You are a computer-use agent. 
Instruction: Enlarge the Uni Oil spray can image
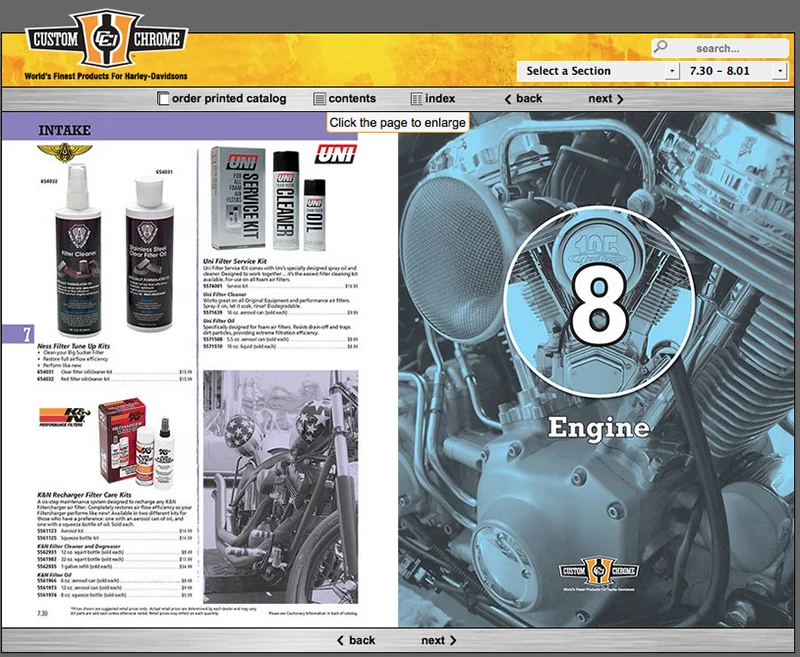click(314, 215)
